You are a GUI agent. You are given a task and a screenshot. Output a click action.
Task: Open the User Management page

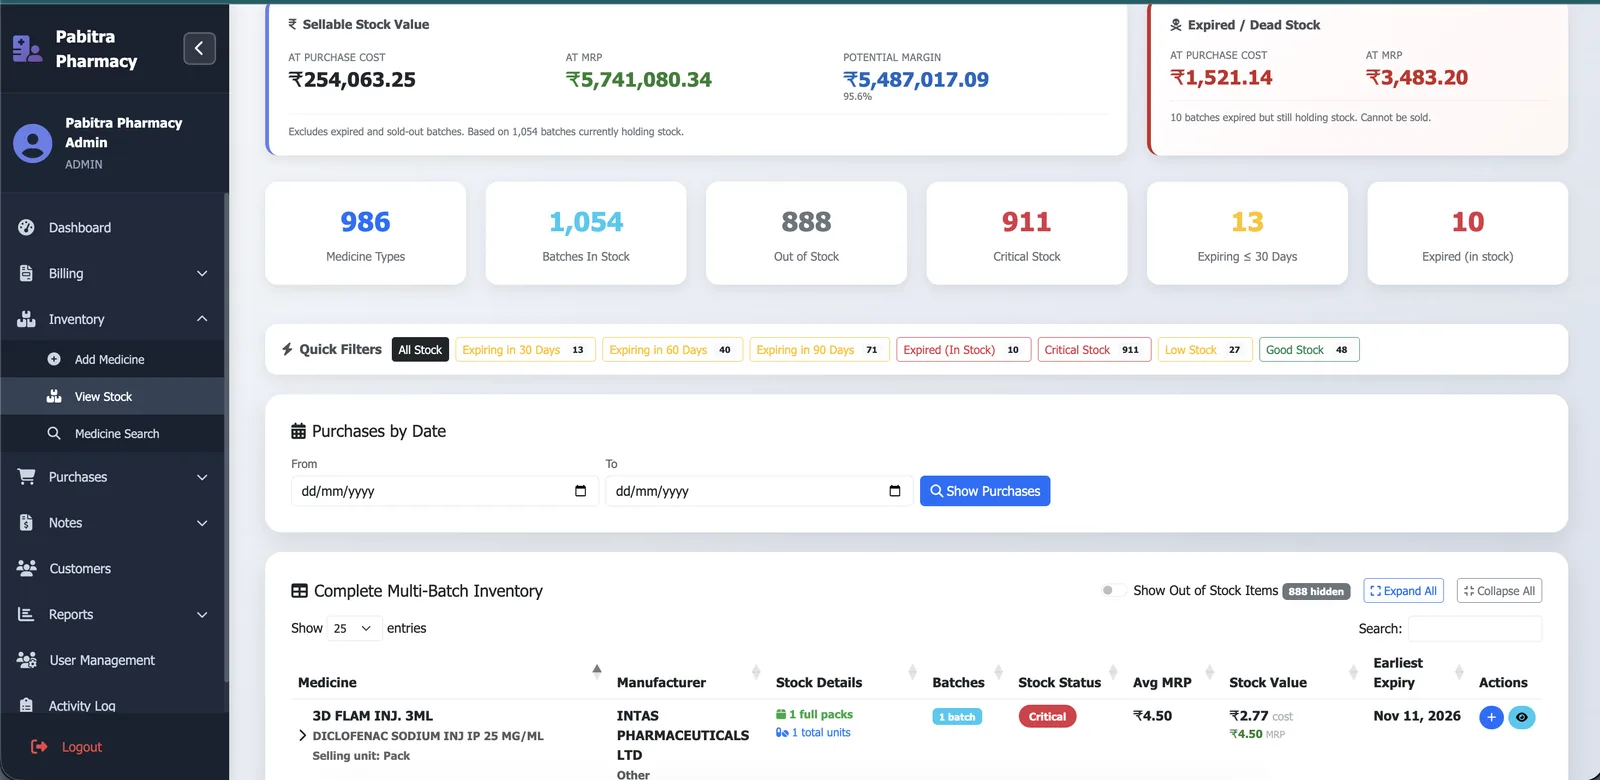pyautogui.click(x=112, y=660)
